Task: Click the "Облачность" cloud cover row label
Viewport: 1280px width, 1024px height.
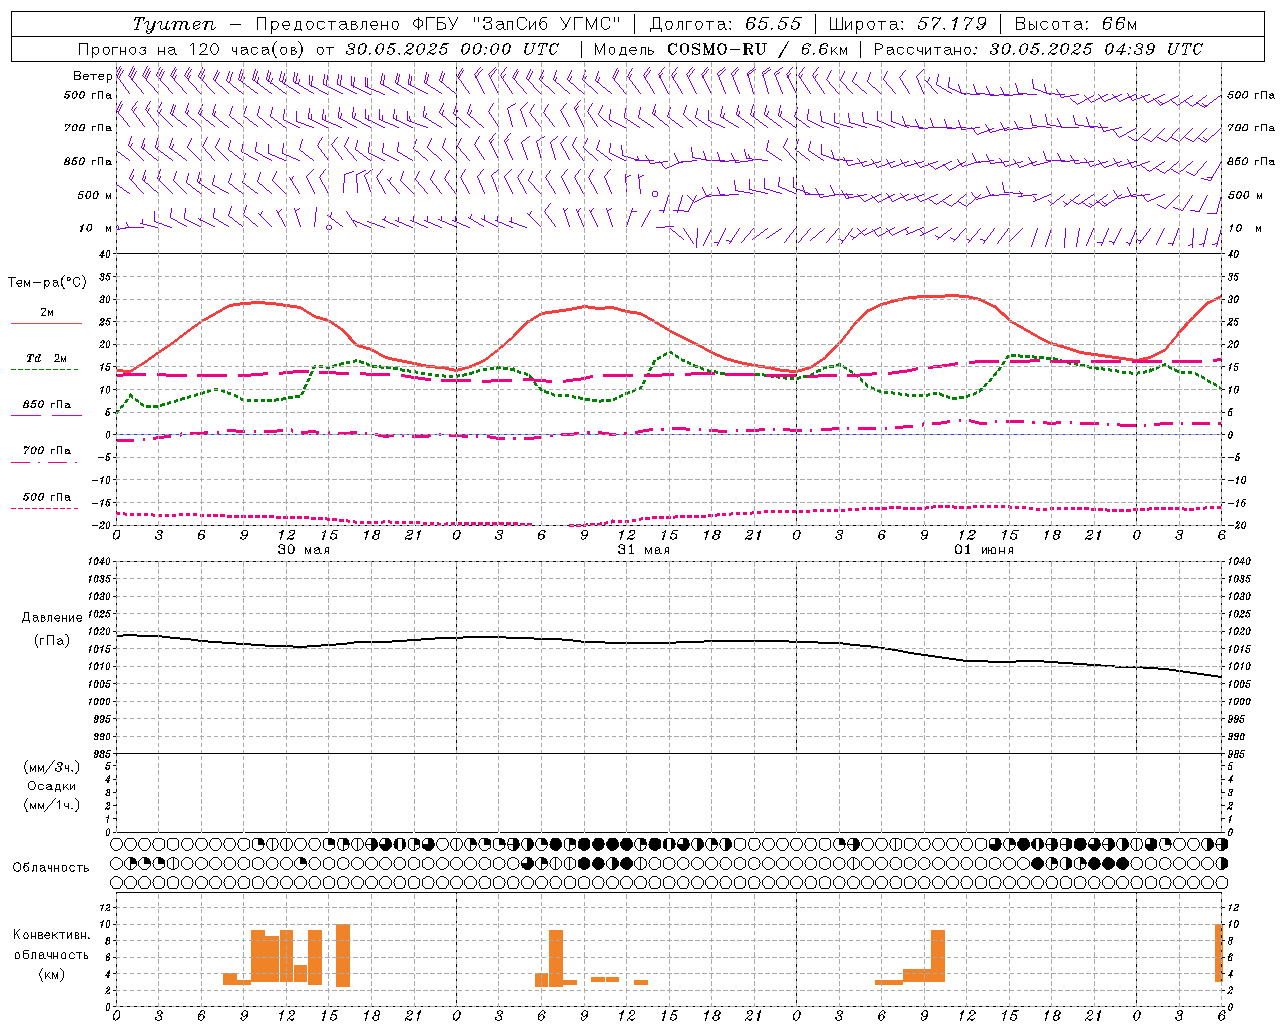Action: (51, 867)
